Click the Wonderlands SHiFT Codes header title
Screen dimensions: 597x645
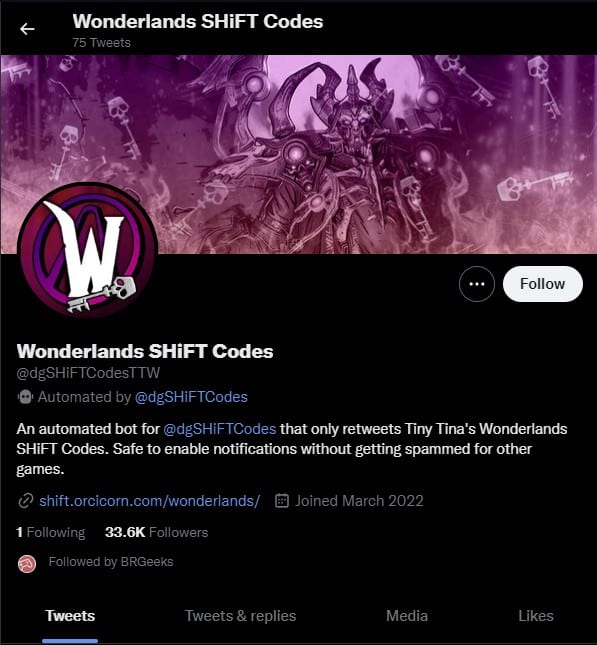198,21
